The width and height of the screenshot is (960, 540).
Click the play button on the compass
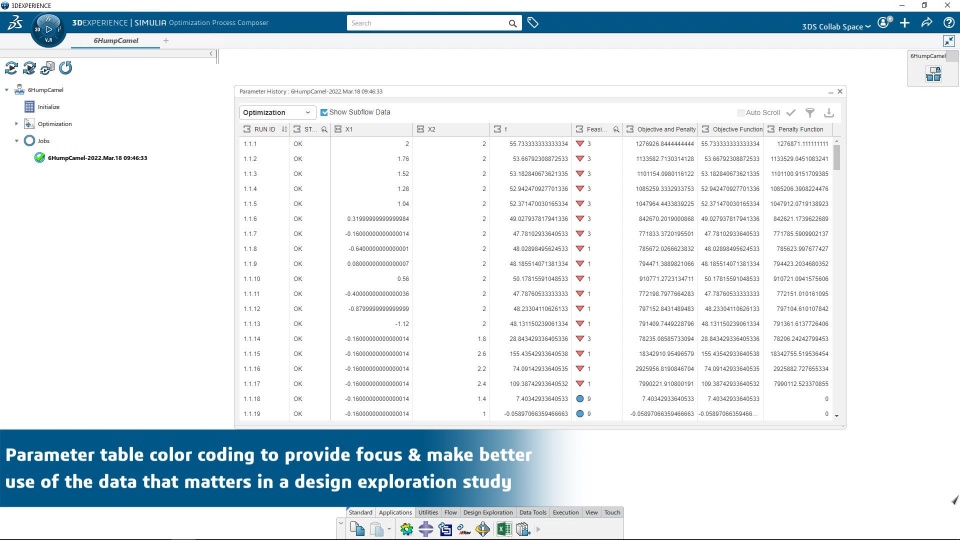point(48,29)
